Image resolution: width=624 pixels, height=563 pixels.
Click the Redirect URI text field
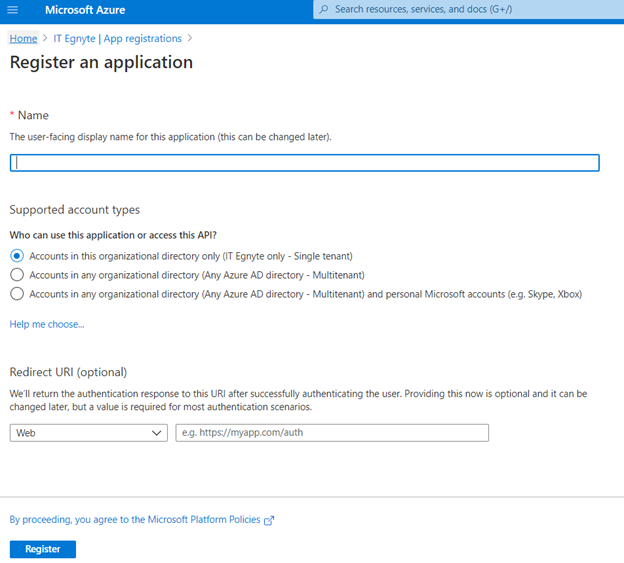332,432
